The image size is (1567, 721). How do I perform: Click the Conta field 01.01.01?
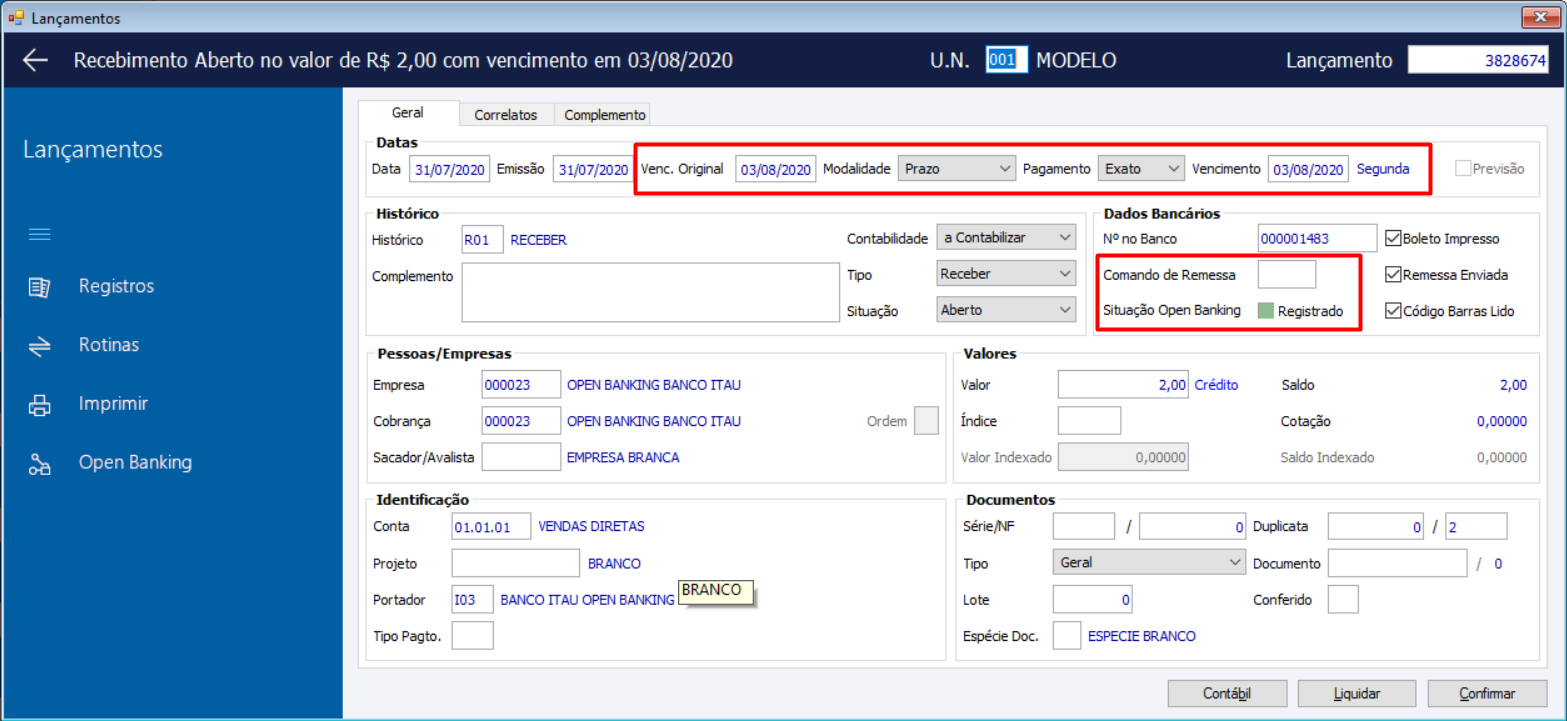491,526
